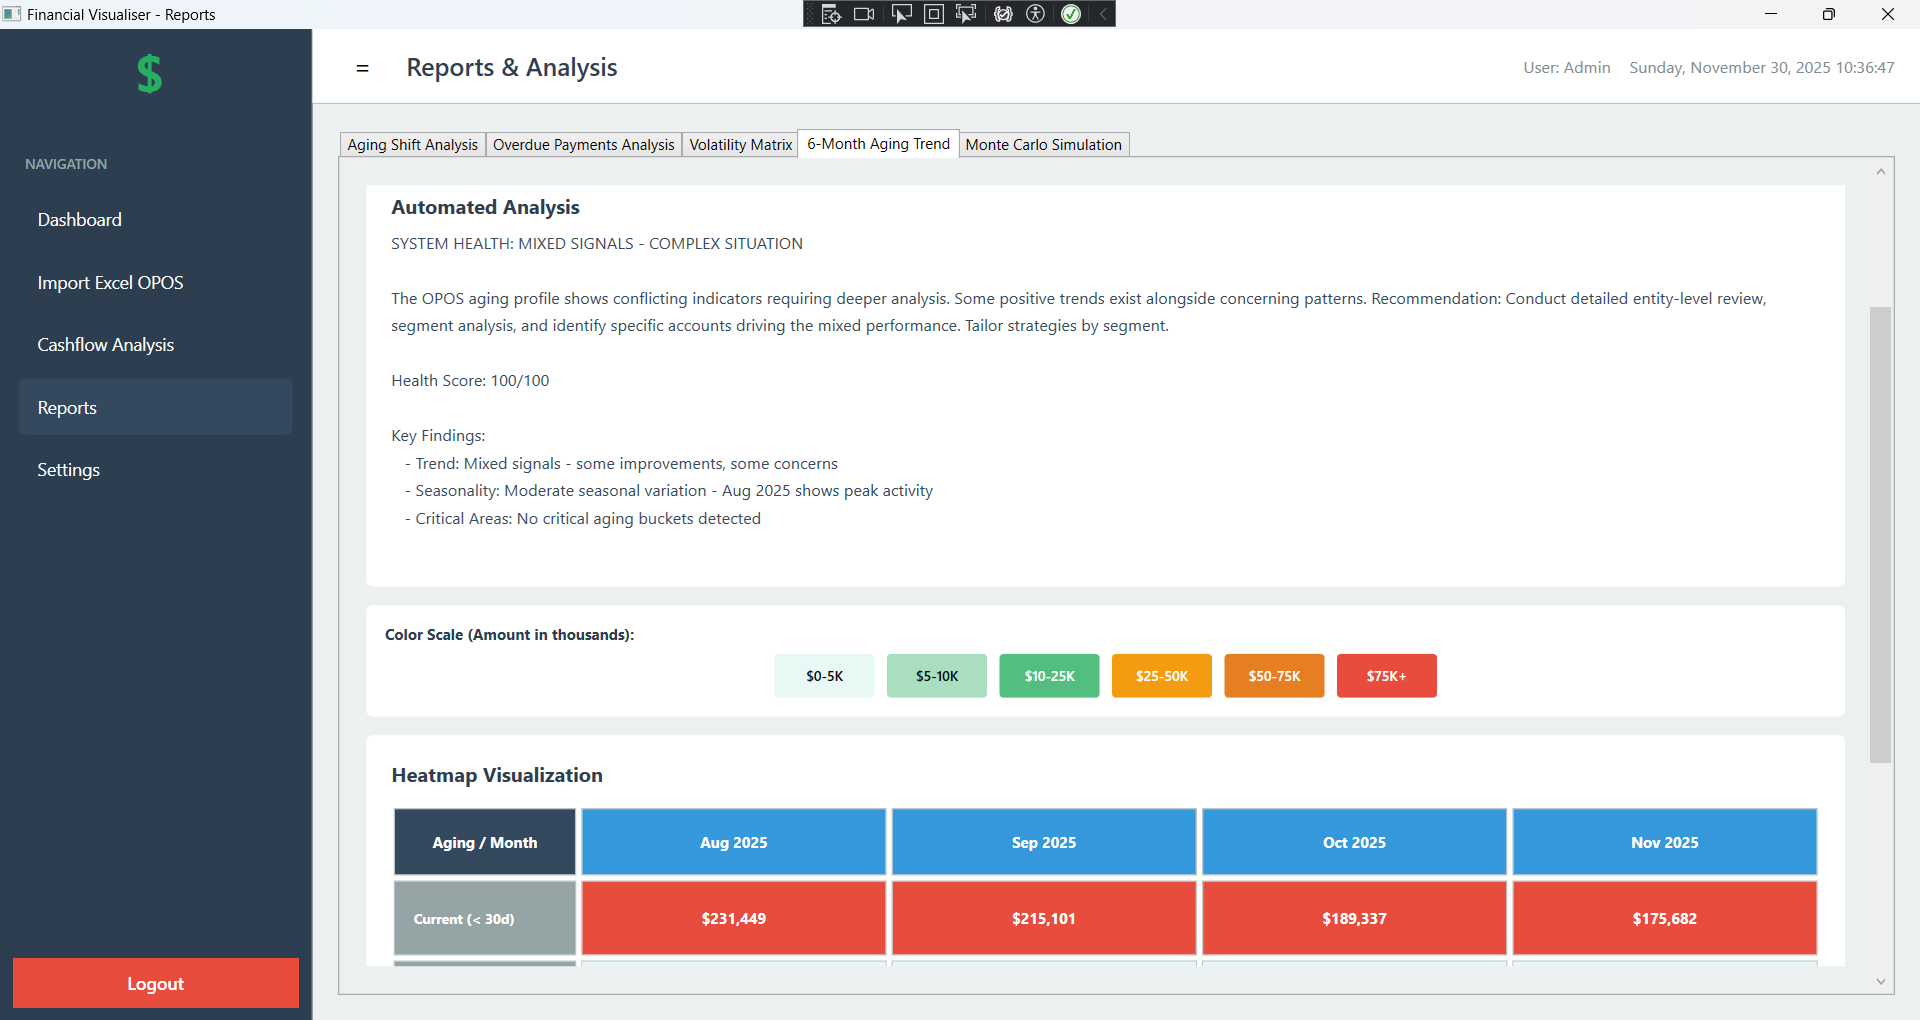Image resolution: width=1920 pixels, height=1020 pixels.
Task: Switch to the Monte Carlo Simulation tab
Action: (x=1043, y=145)
